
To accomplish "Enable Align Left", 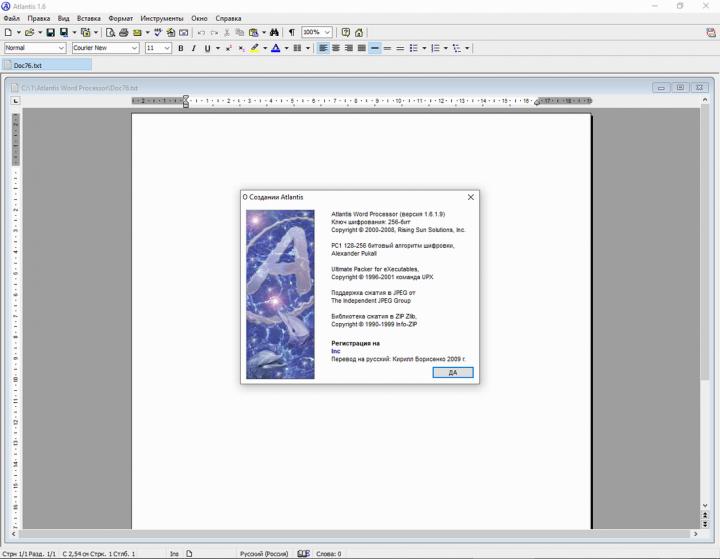I will tap(323, 48).
